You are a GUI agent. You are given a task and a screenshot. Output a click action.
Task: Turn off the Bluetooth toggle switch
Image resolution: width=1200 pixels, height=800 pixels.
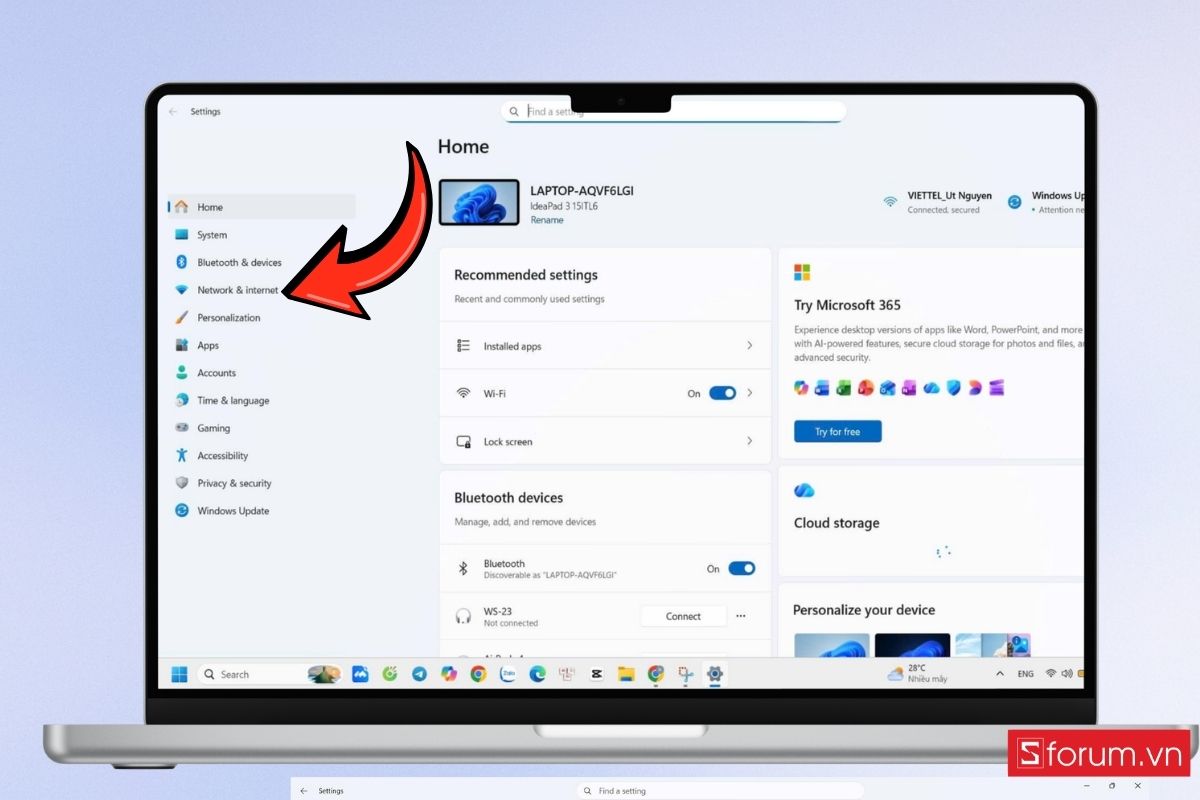741,568
